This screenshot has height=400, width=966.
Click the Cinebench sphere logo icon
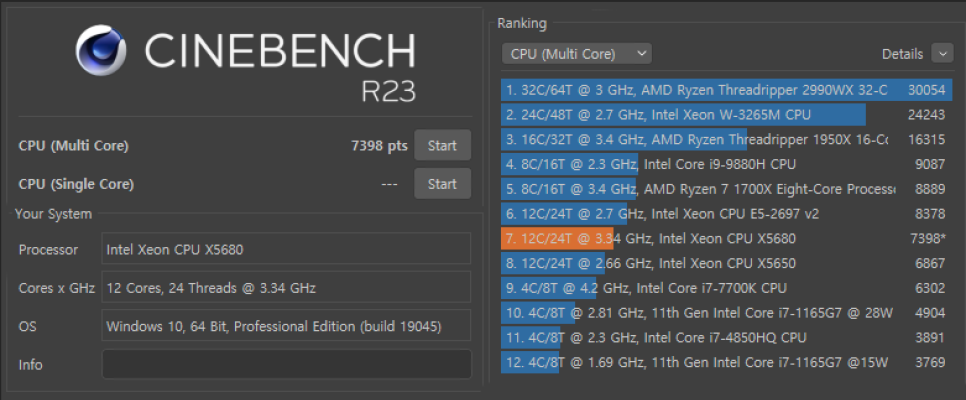click(101, 50)
